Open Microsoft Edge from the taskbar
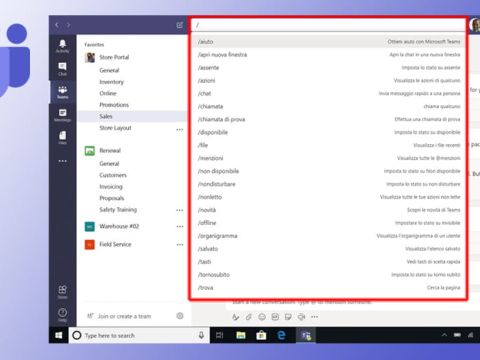 point(281,335)
